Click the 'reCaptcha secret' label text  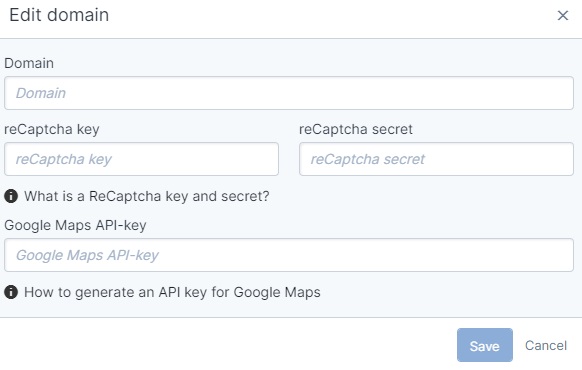(x=356, y=129)
